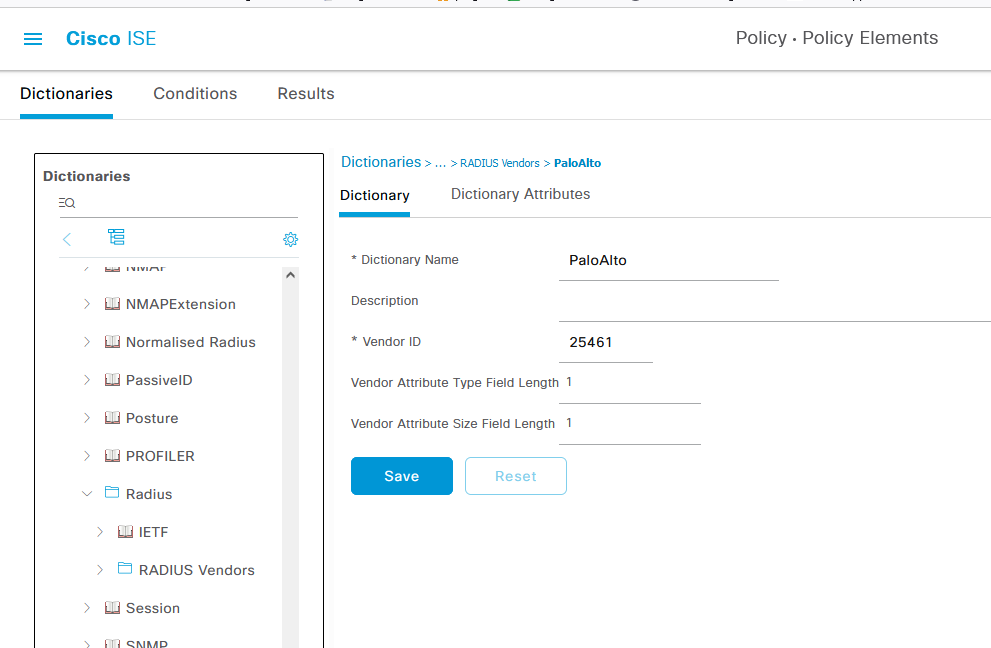Collapse the Radius folder
991x648 pixels.
(x=87, y=494)
